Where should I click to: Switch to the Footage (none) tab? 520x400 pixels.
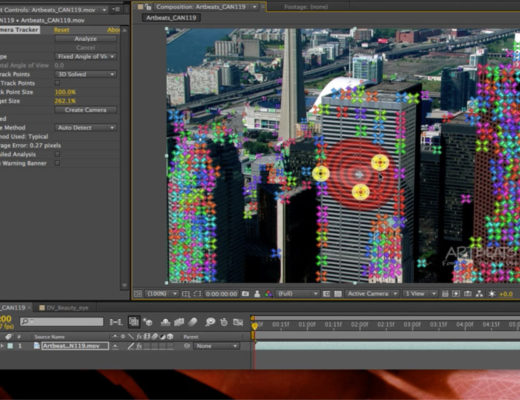[306, 7]
